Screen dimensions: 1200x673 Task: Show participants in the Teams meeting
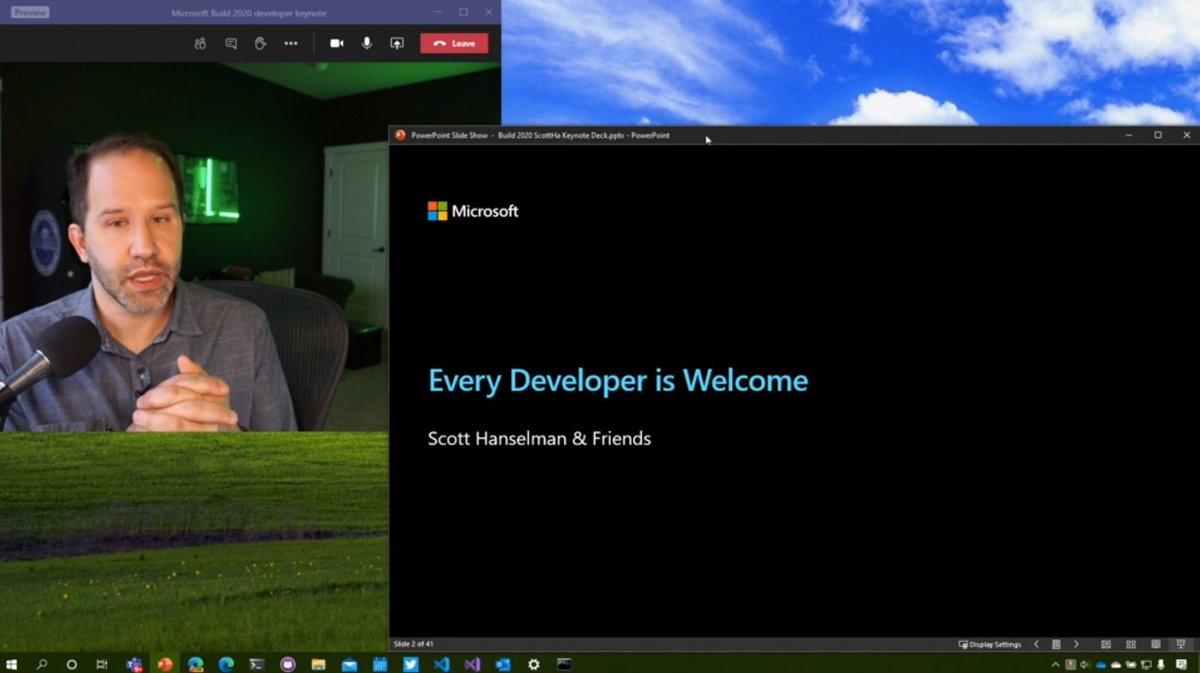pyautogui.click(x=200, y=43)
